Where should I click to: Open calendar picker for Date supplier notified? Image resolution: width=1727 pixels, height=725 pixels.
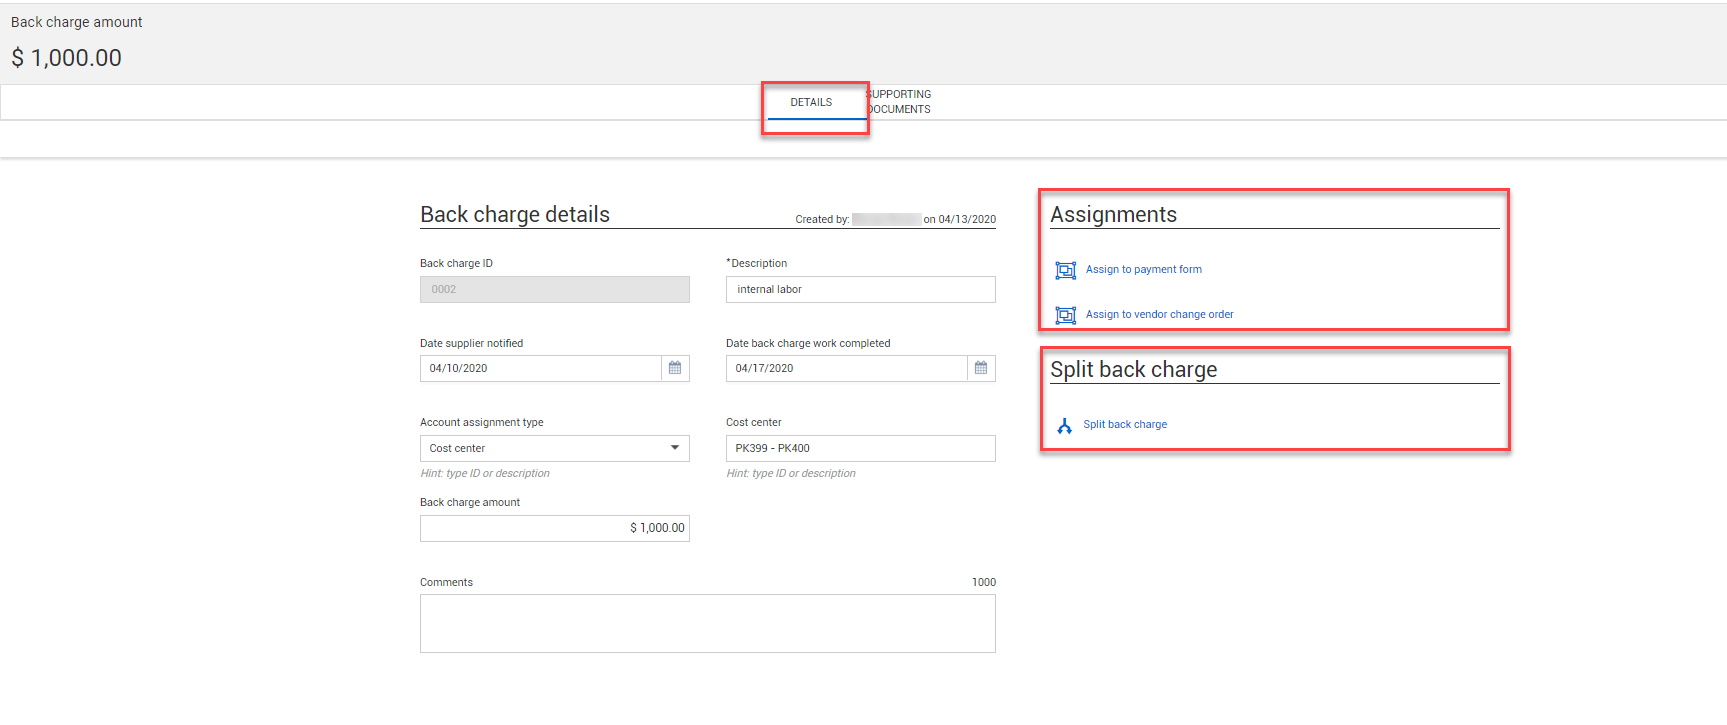675,368
